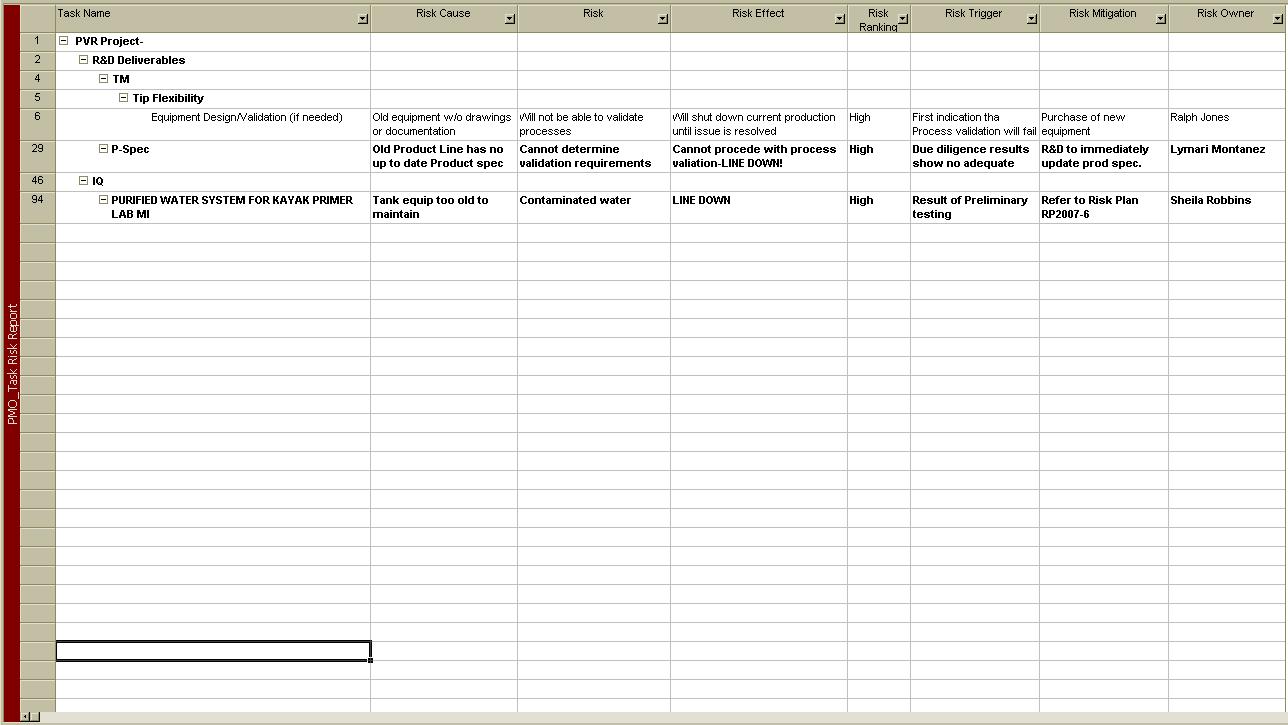The height and width of the screenshot is (725, 1288).
Task: Select the Equipment Design/Validation task name cell
Action: (246, 118)
